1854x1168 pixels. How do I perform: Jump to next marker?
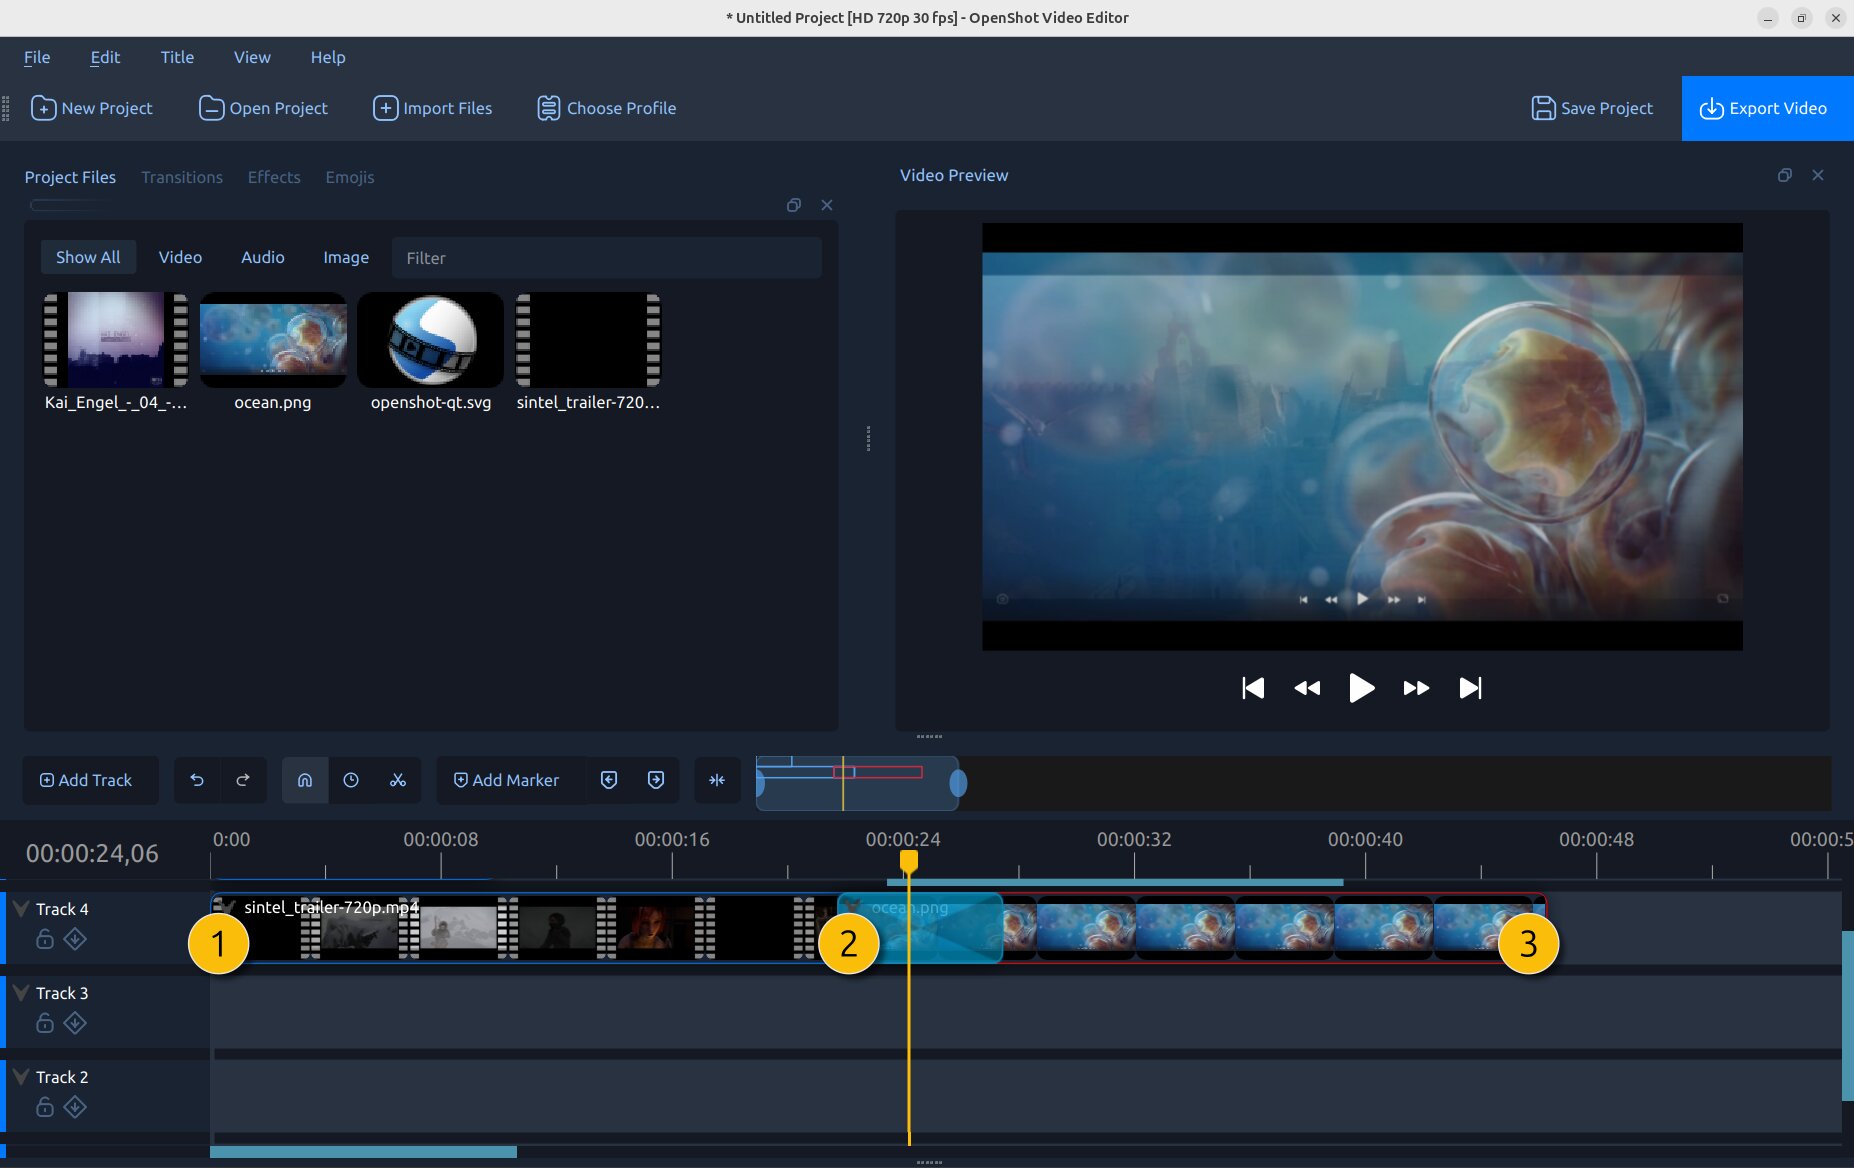[x=656, y=780]
